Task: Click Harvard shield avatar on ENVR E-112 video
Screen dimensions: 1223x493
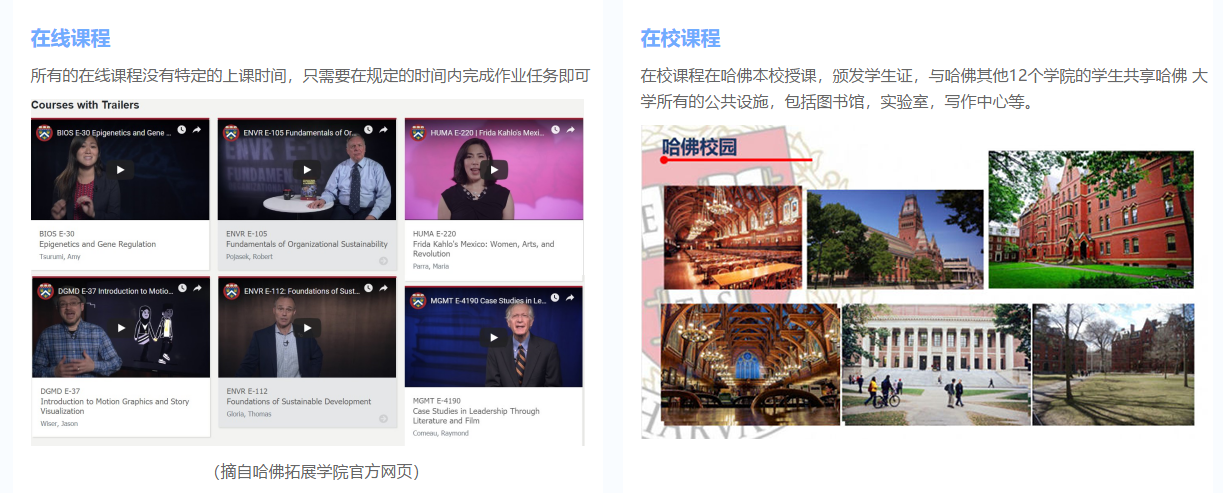Action: (232, 290)
